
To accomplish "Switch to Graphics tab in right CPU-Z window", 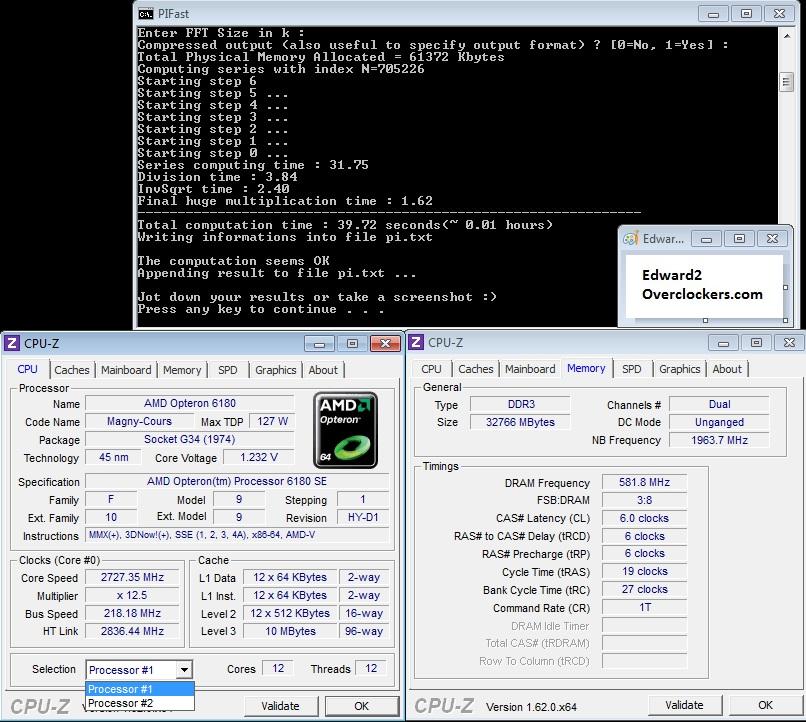I will tap(680, 369).
